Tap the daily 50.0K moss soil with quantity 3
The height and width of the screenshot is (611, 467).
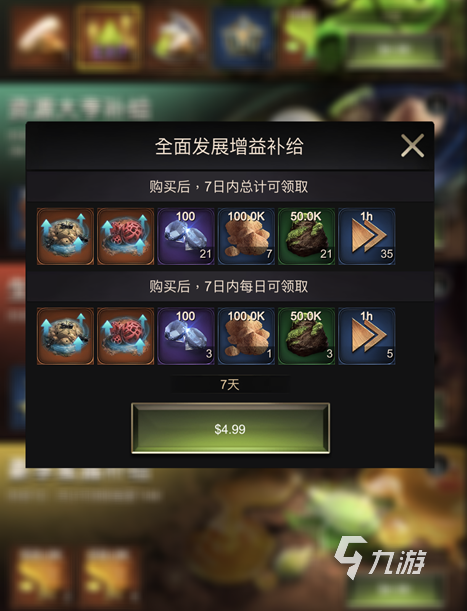coord(306,336)
